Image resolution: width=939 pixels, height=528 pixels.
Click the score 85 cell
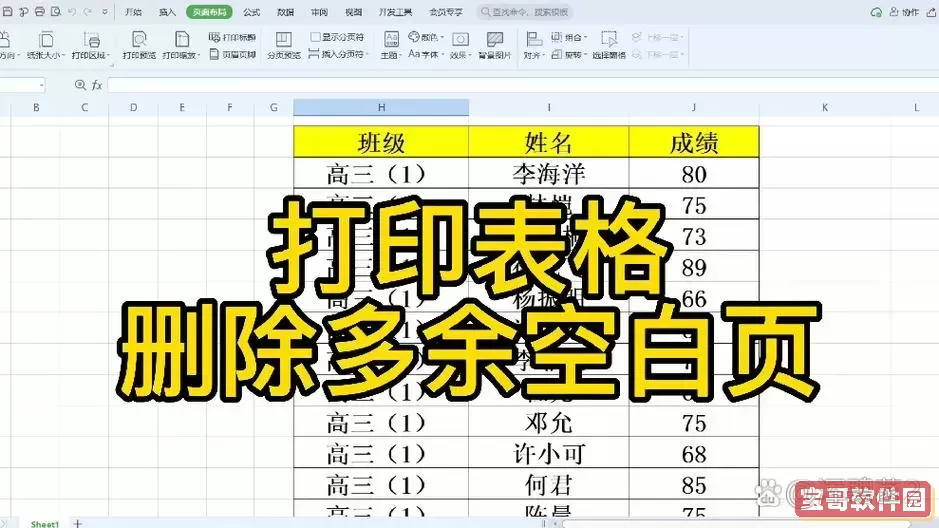coord(693,485)
